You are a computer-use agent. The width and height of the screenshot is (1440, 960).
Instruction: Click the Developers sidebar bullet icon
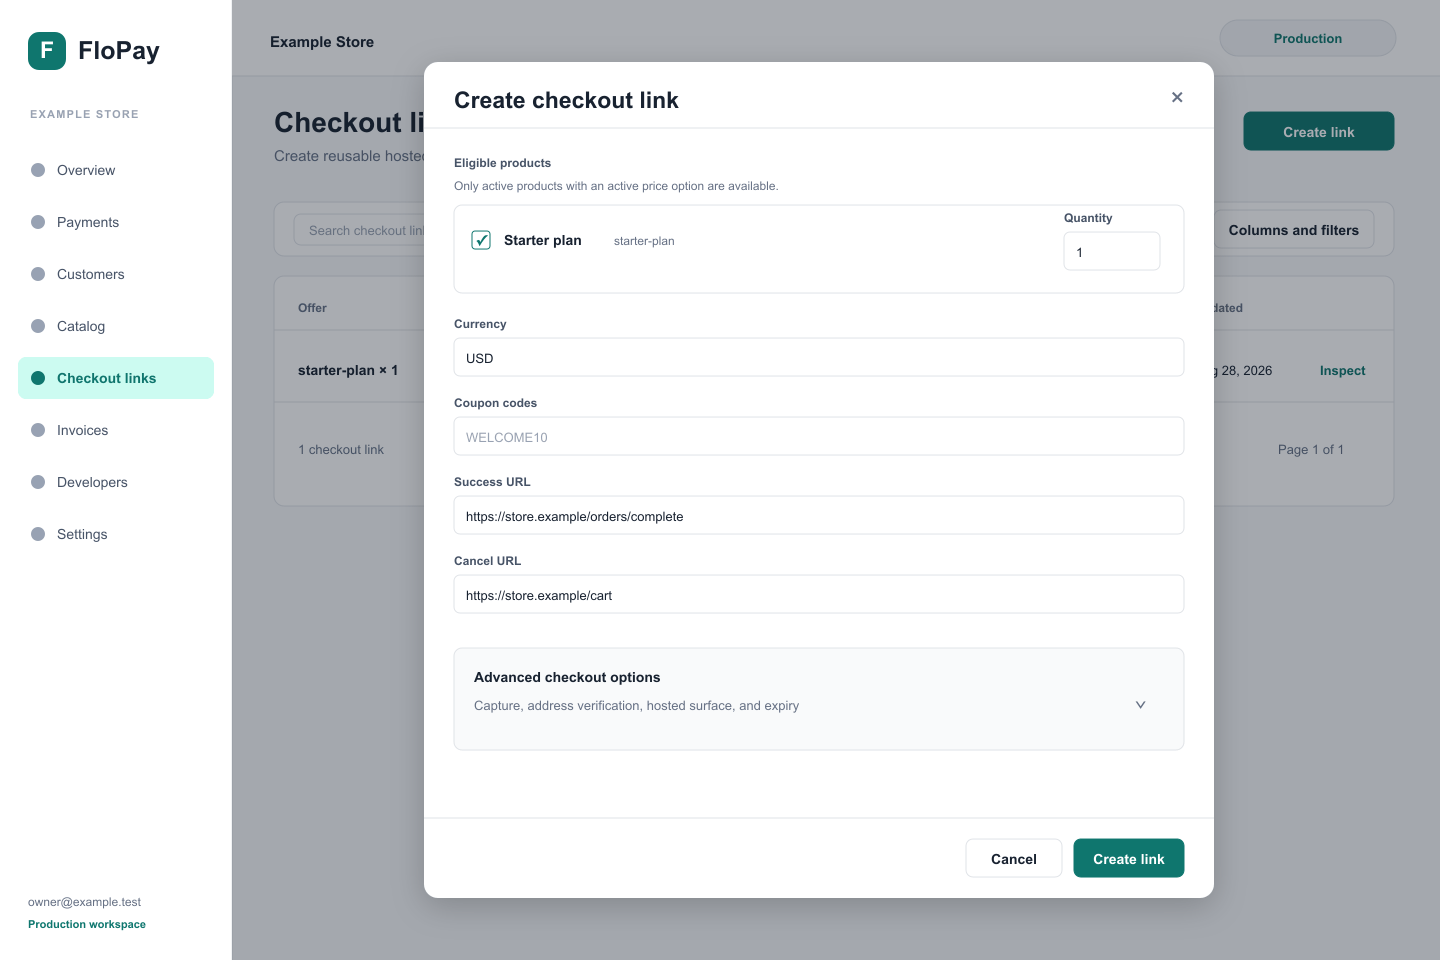coord(38,482)
